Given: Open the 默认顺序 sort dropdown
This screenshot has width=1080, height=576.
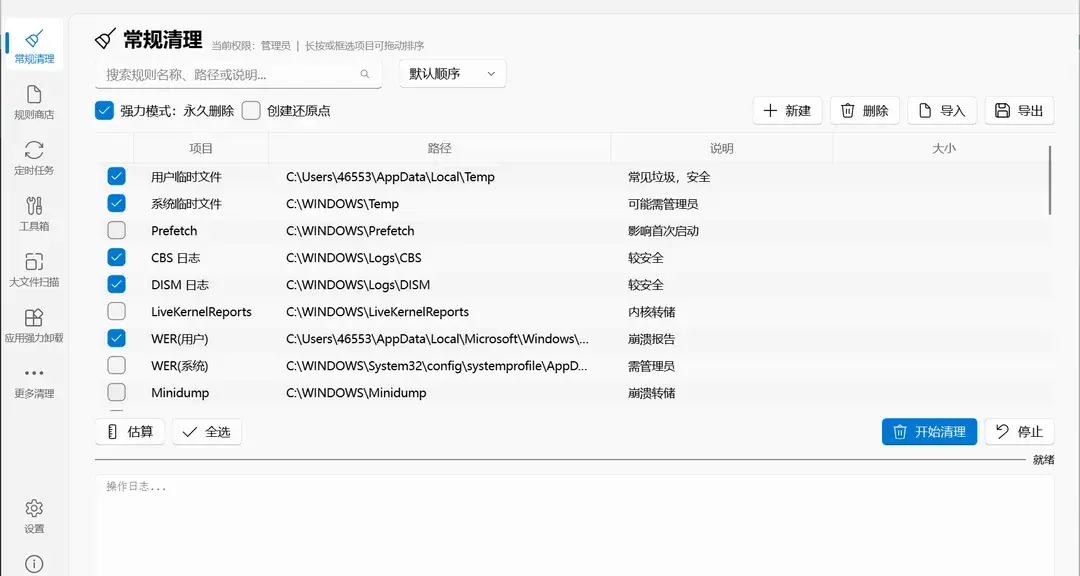Looking at the screenshot, I should (x=453, y=74).
